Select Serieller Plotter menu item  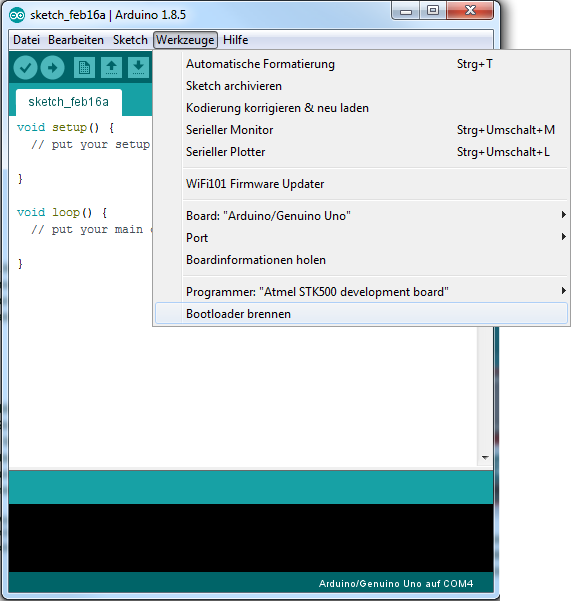click(x=361, y=152)
